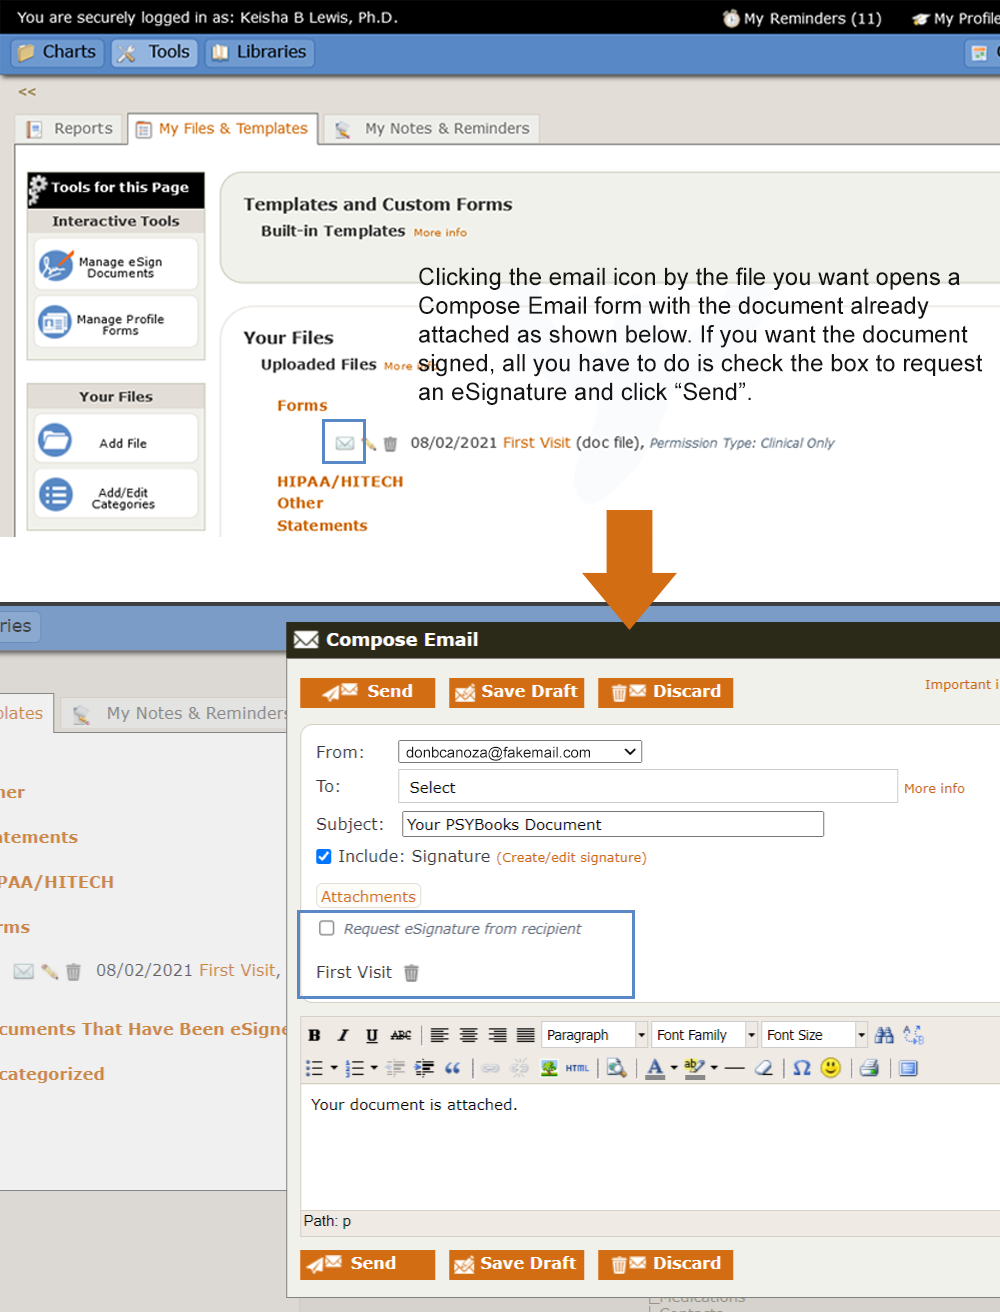Image resolution: width=1000 pixels, height=1312 pixels.
Task: Align email text right
Action: coord(497,1035)
